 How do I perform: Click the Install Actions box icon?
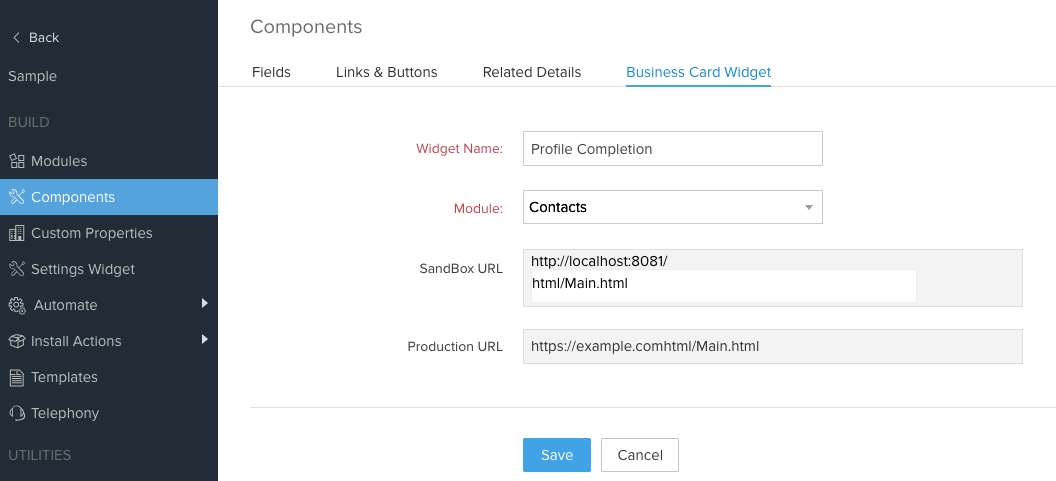(x=16, y=341)
